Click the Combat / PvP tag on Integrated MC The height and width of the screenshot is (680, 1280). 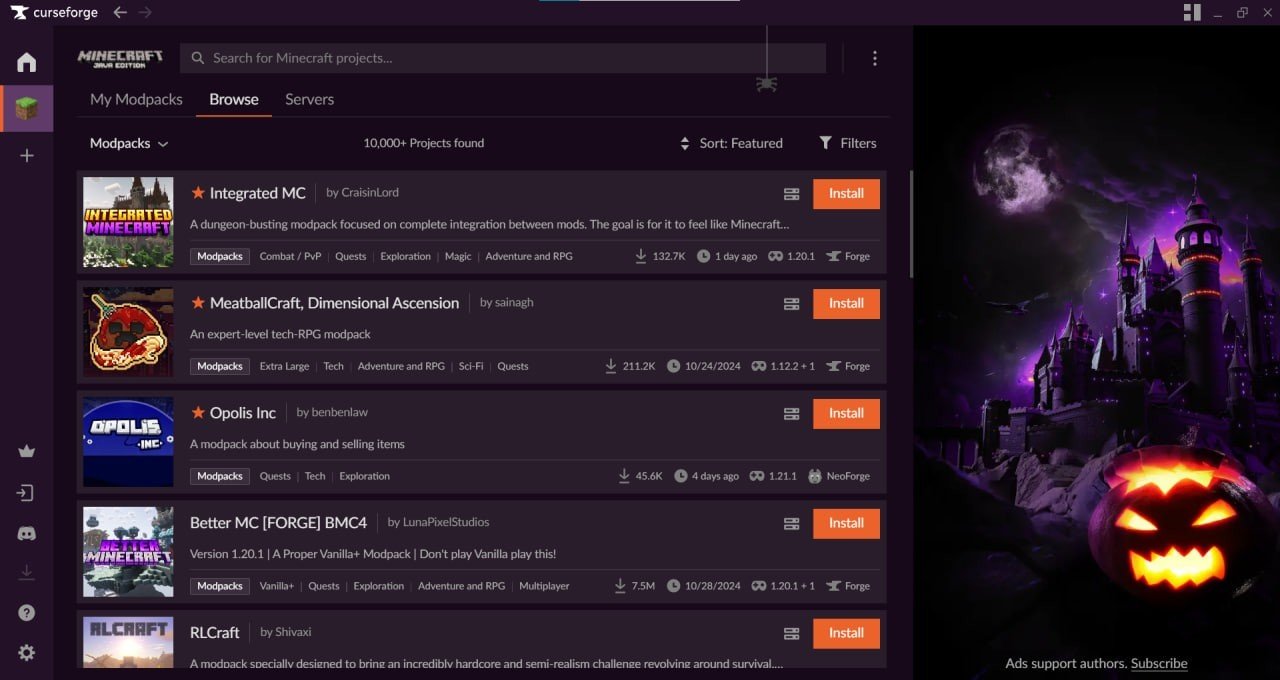pos(290,256)
